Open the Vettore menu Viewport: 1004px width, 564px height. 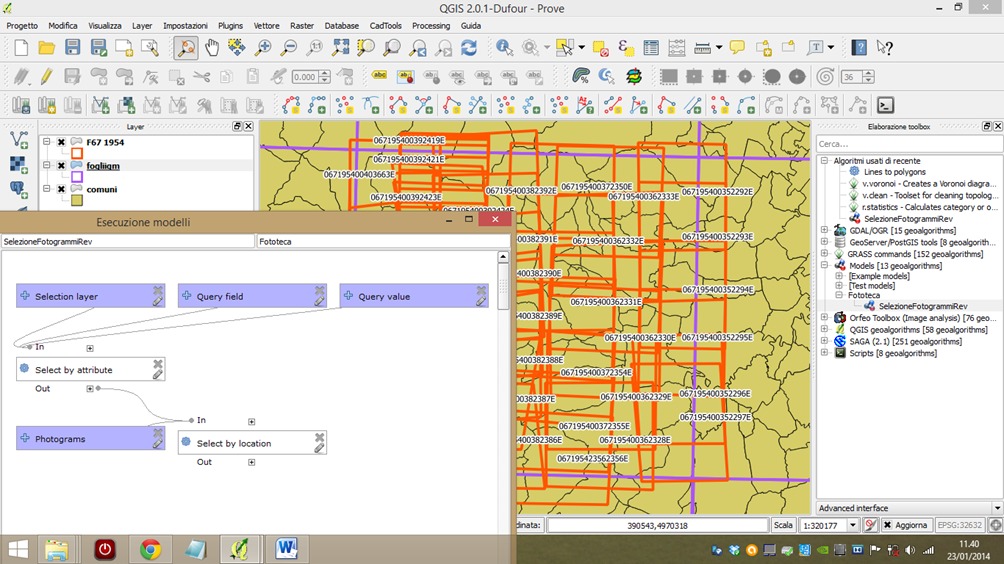tap(266, 25)
